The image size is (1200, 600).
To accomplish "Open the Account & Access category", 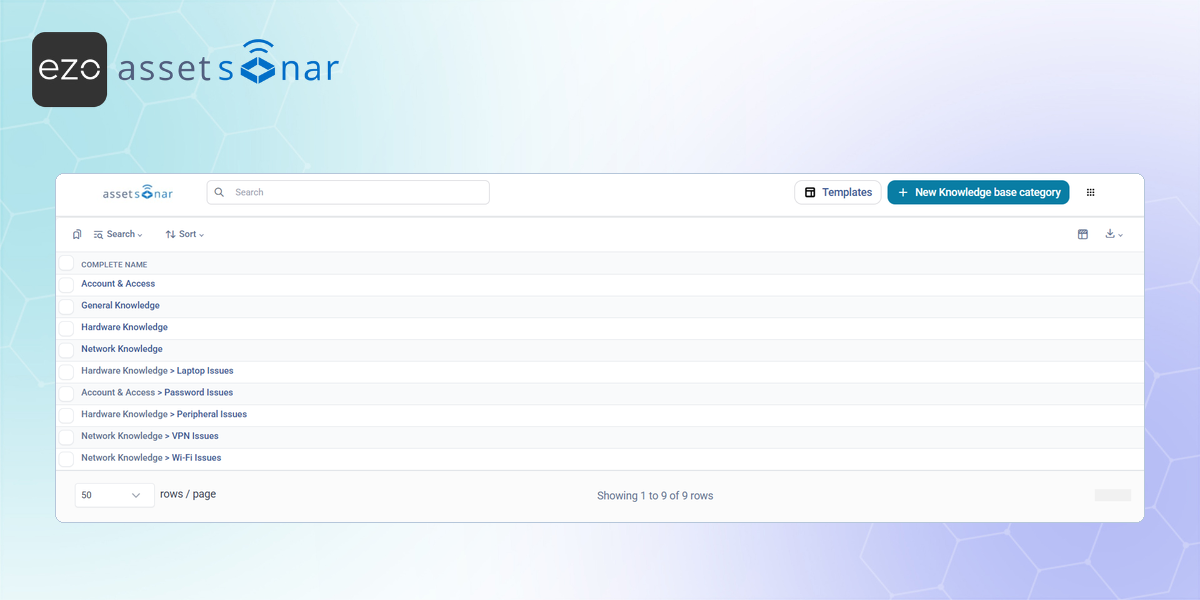I will 118,284.
